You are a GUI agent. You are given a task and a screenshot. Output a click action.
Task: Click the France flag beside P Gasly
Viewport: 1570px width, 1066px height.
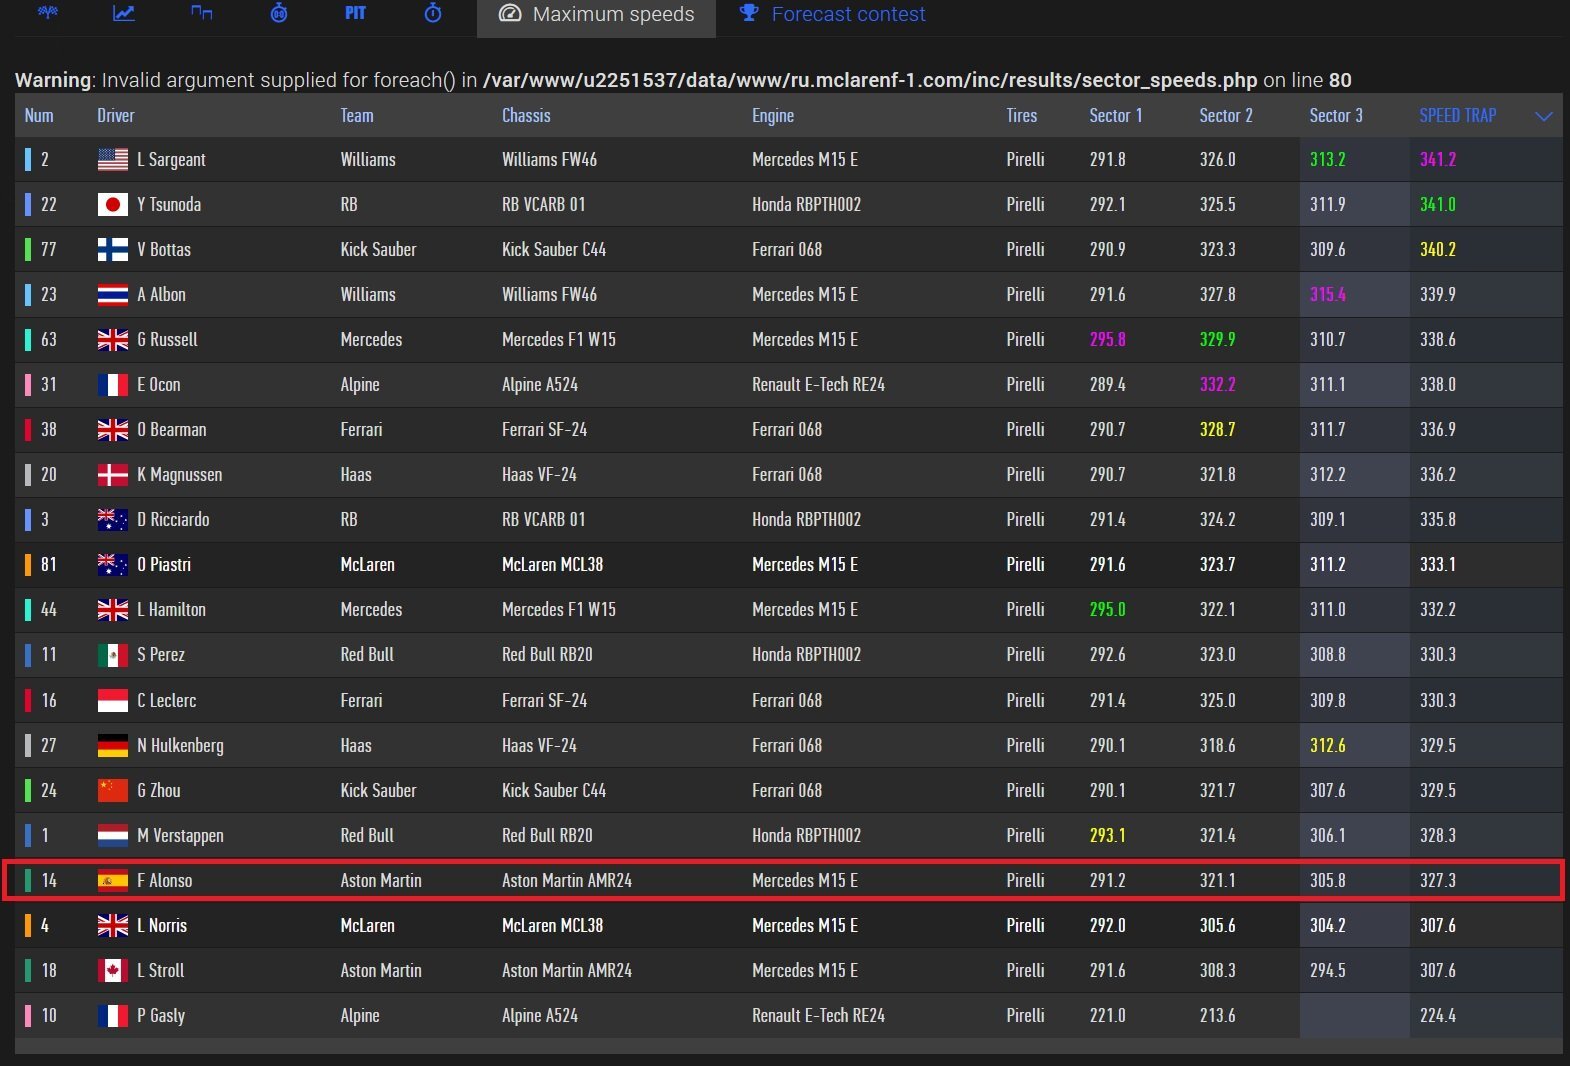coord(112,1015)
